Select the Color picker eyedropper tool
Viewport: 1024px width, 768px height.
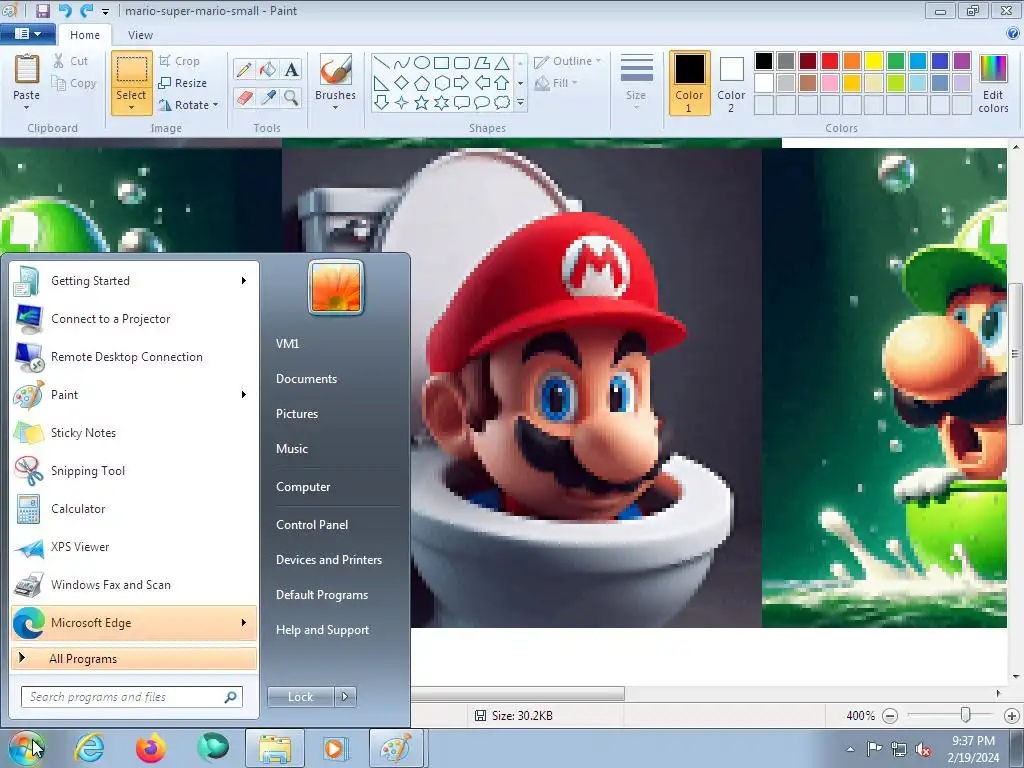268,98
